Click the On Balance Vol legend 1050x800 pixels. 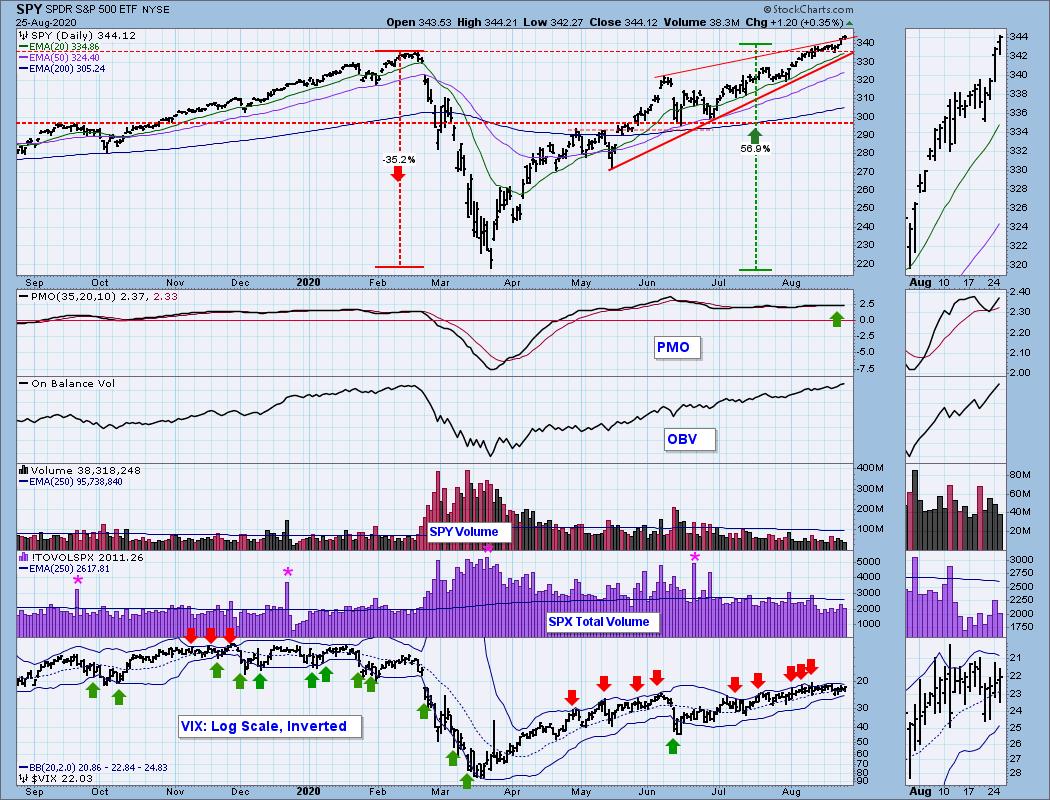[67, 384]
